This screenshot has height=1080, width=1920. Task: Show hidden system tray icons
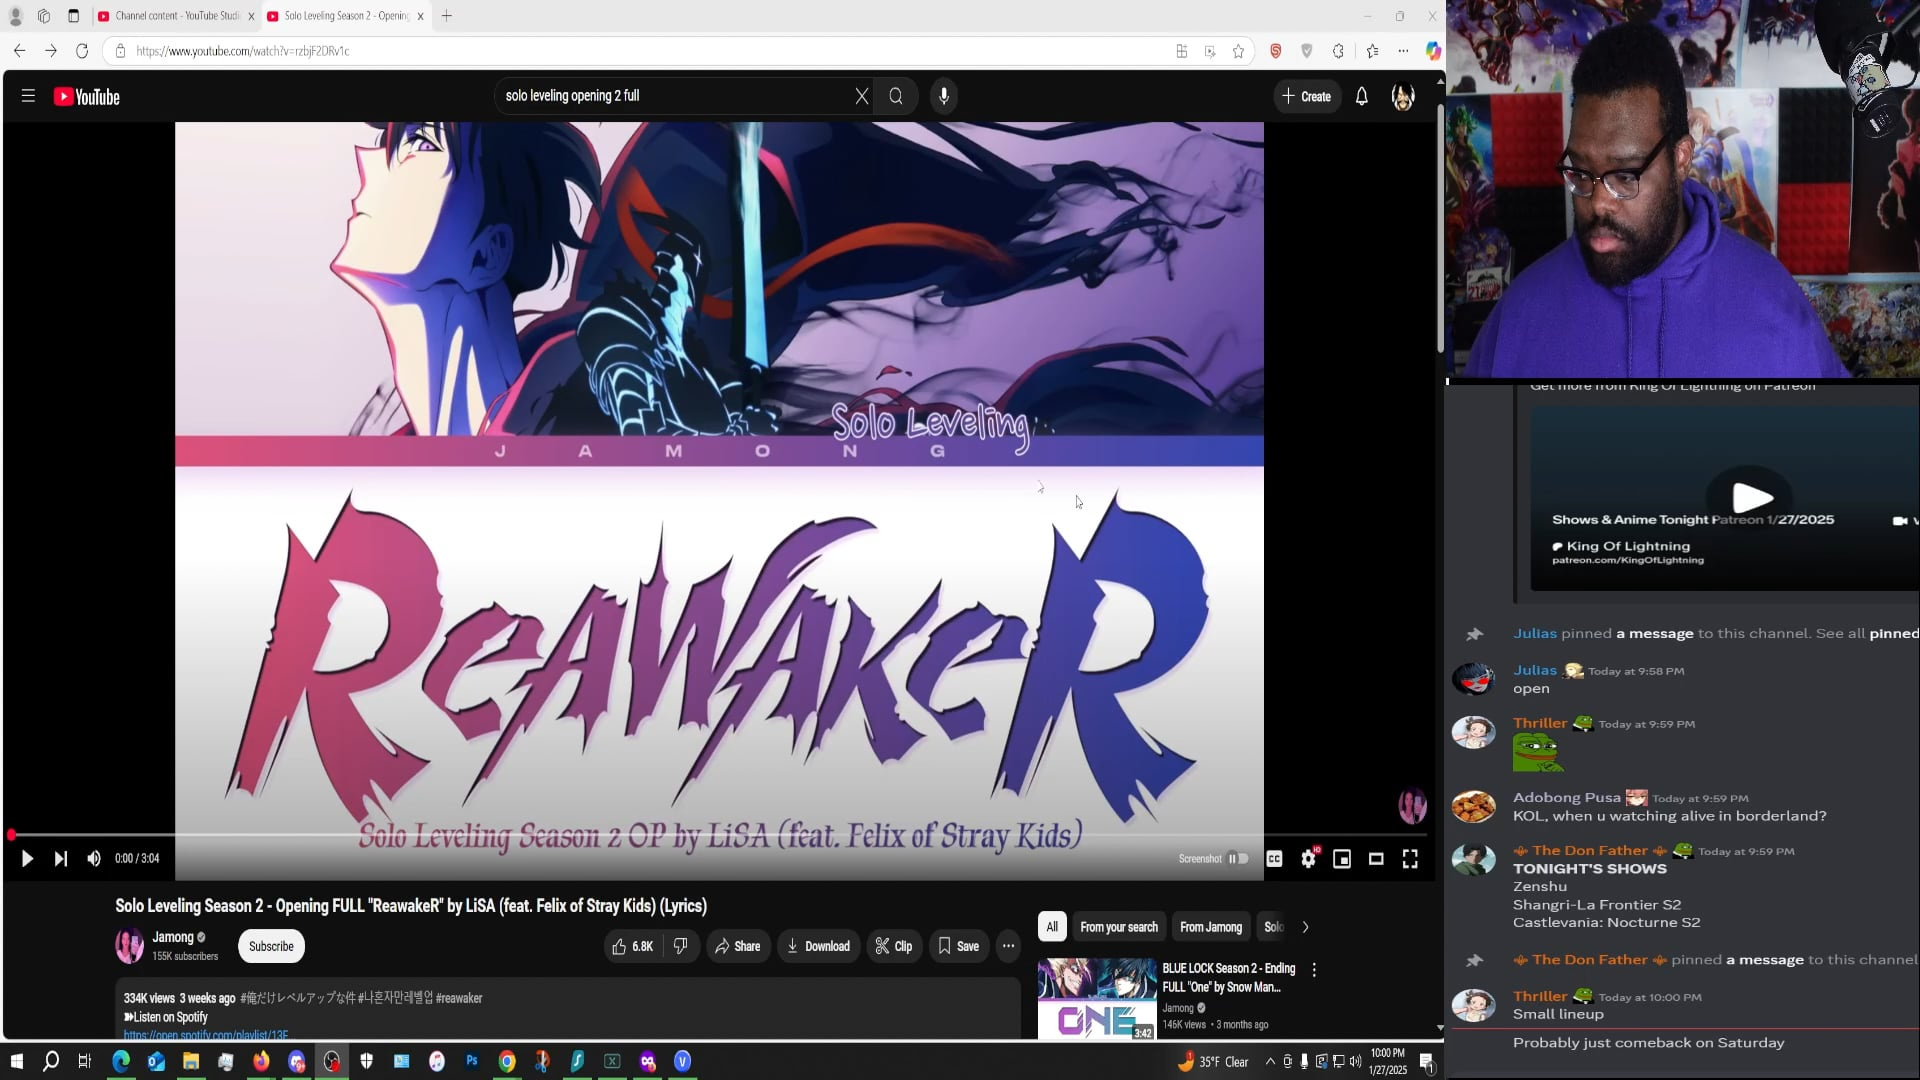pyautogui.click(x=1270, y=1061)
